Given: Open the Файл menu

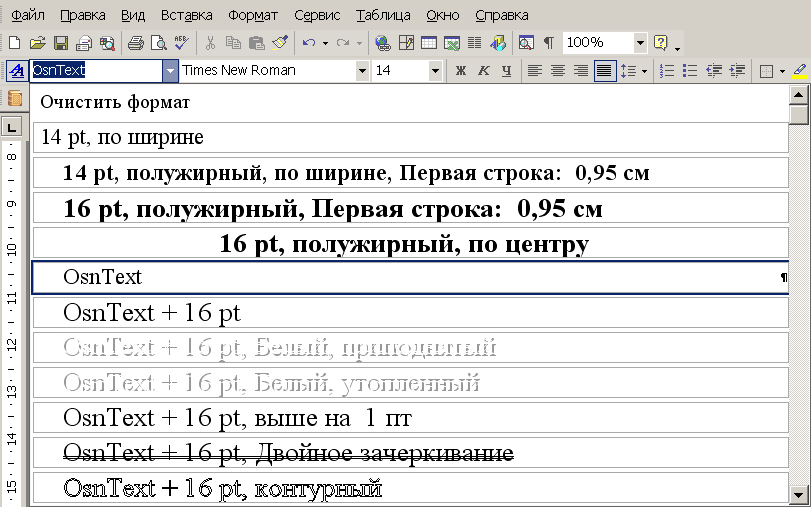Looking at the screenshot, I should pos(28,16).
